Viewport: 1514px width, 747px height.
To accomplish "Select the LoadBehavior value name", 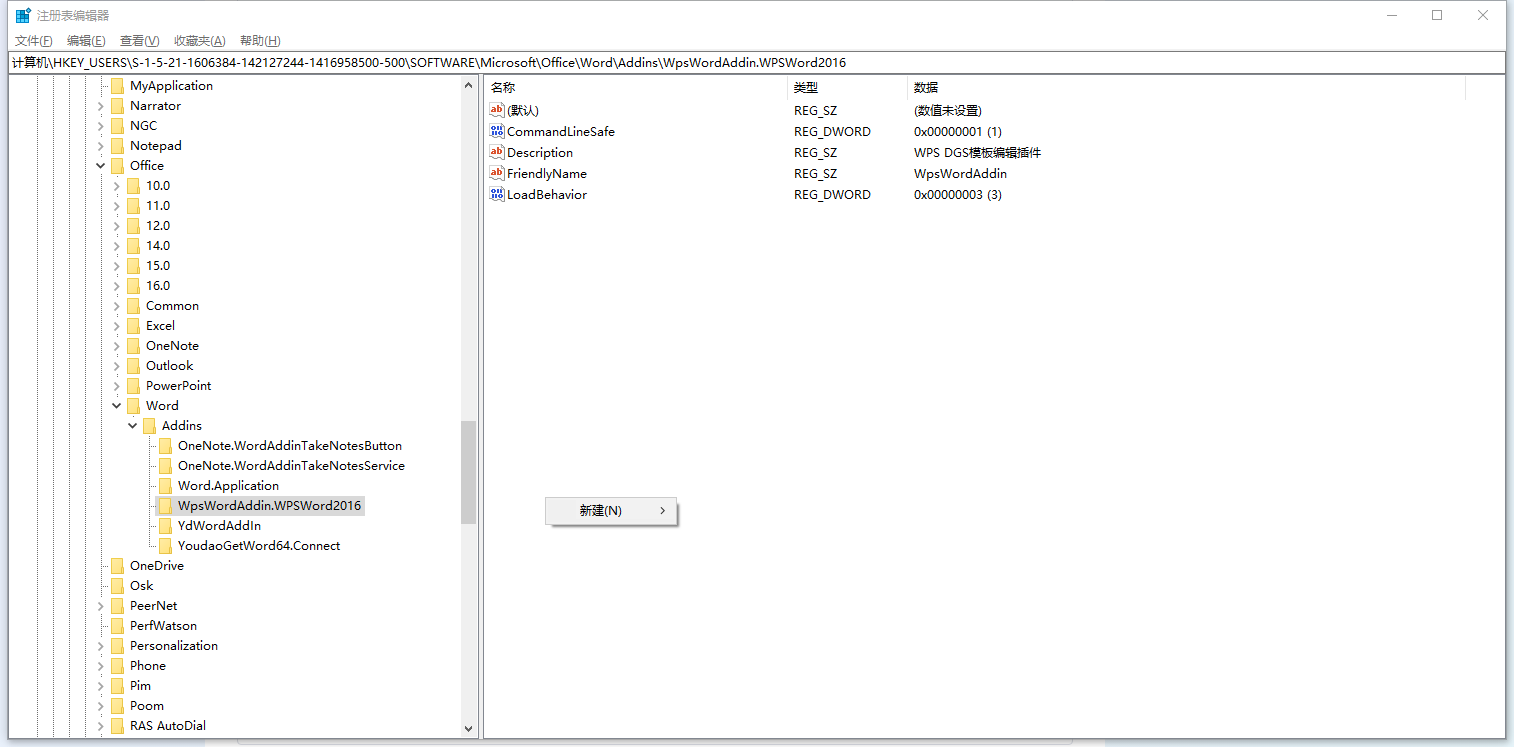I will 547,195.
